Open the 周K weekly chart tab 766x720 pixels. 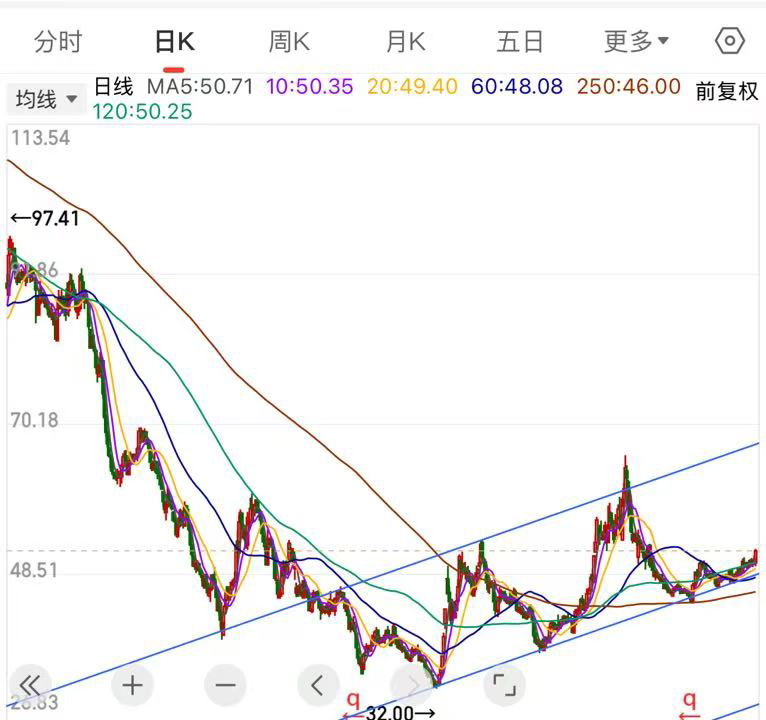point(289,42)
